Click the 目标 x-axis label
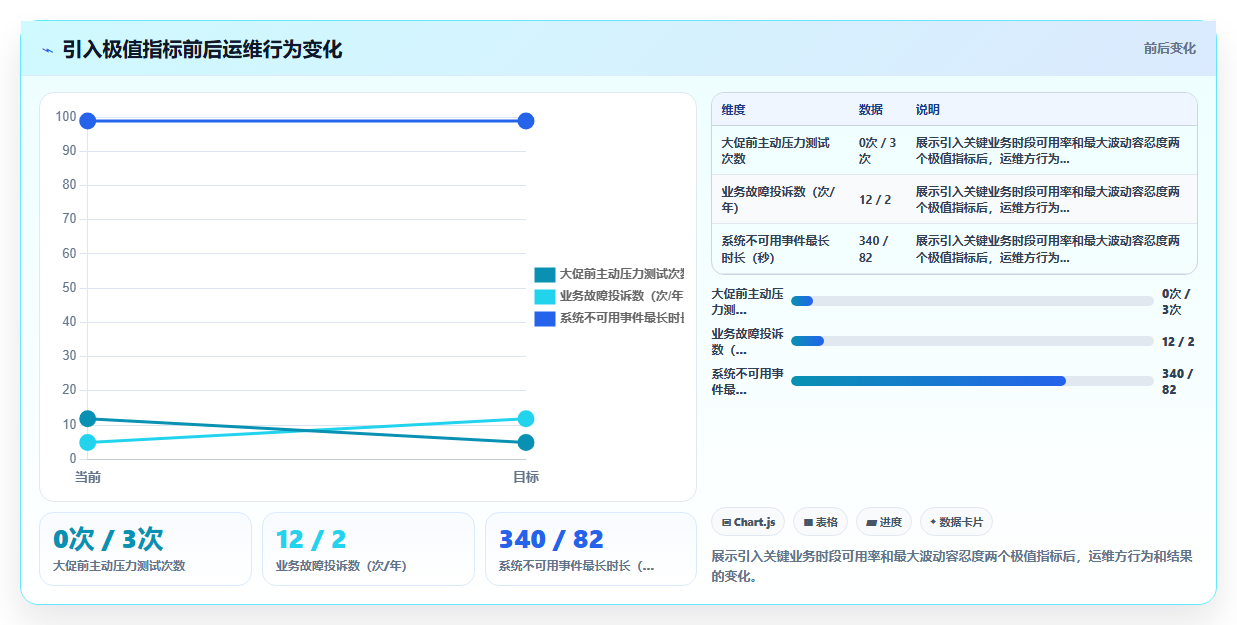1237x625 pixels. (x=526, y=477)
